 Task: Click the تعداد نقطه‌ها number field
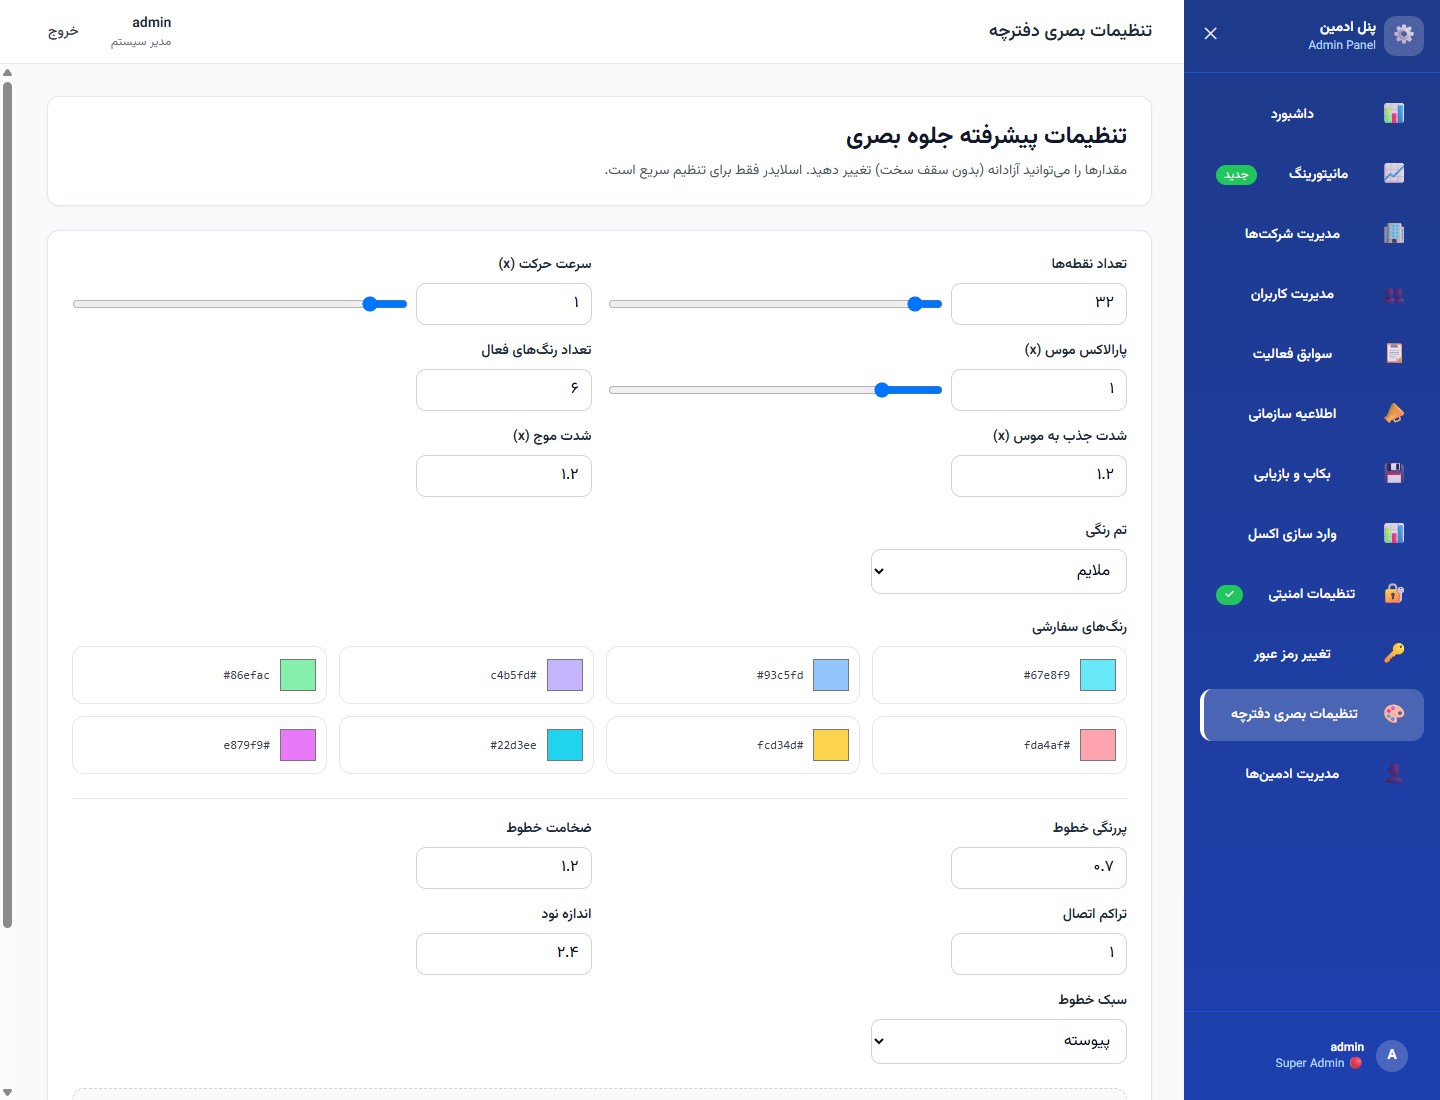(x=1039, y=304)
